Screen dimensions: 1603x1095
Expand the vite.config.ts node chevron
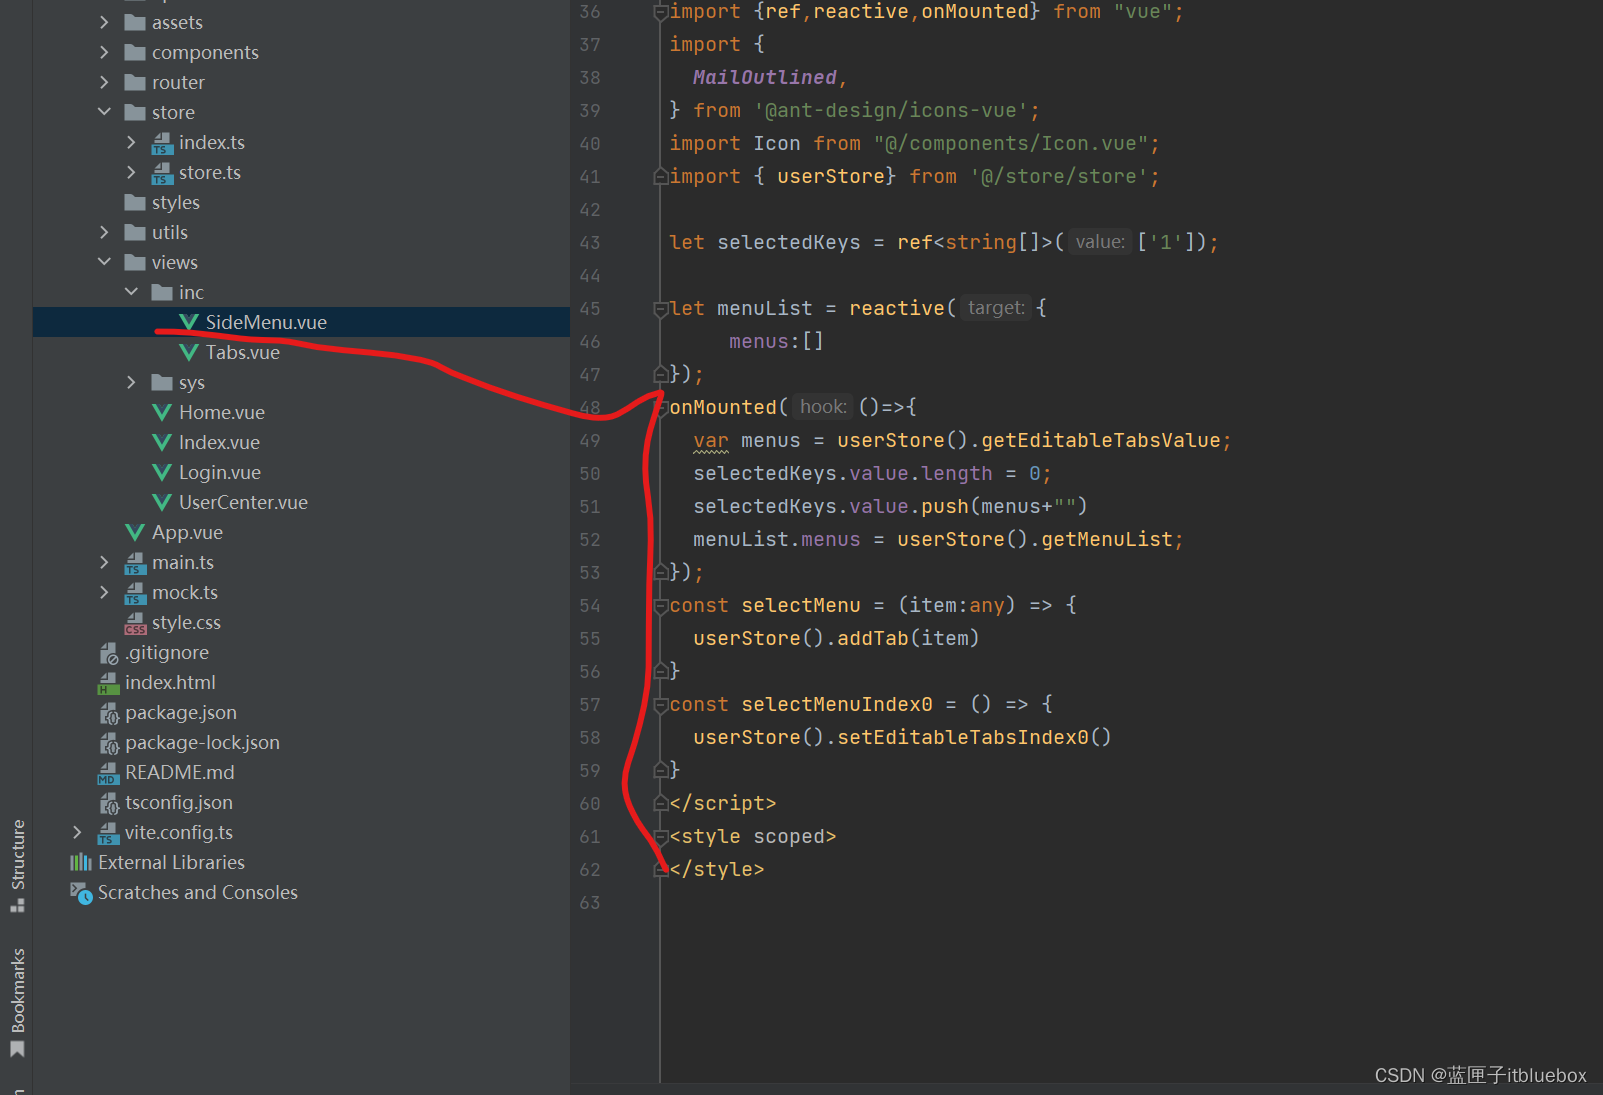pos(77,832)
